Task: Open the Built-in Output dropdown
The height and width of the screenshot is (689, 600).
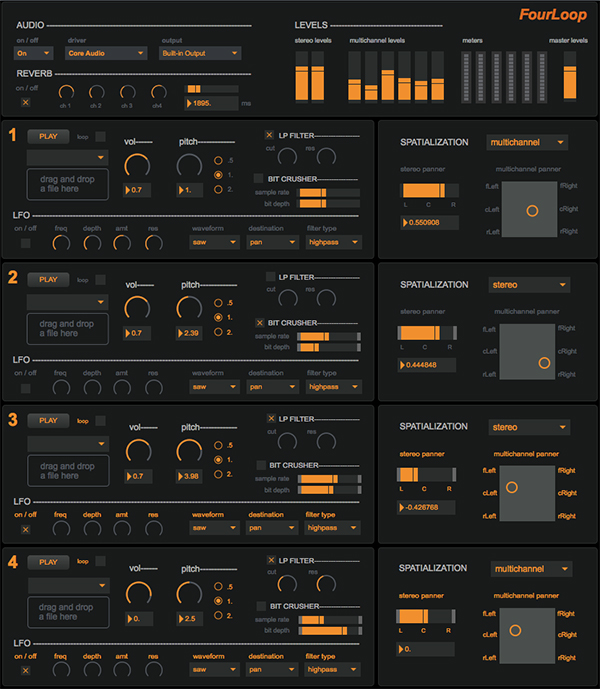Action: pos(200,53)
